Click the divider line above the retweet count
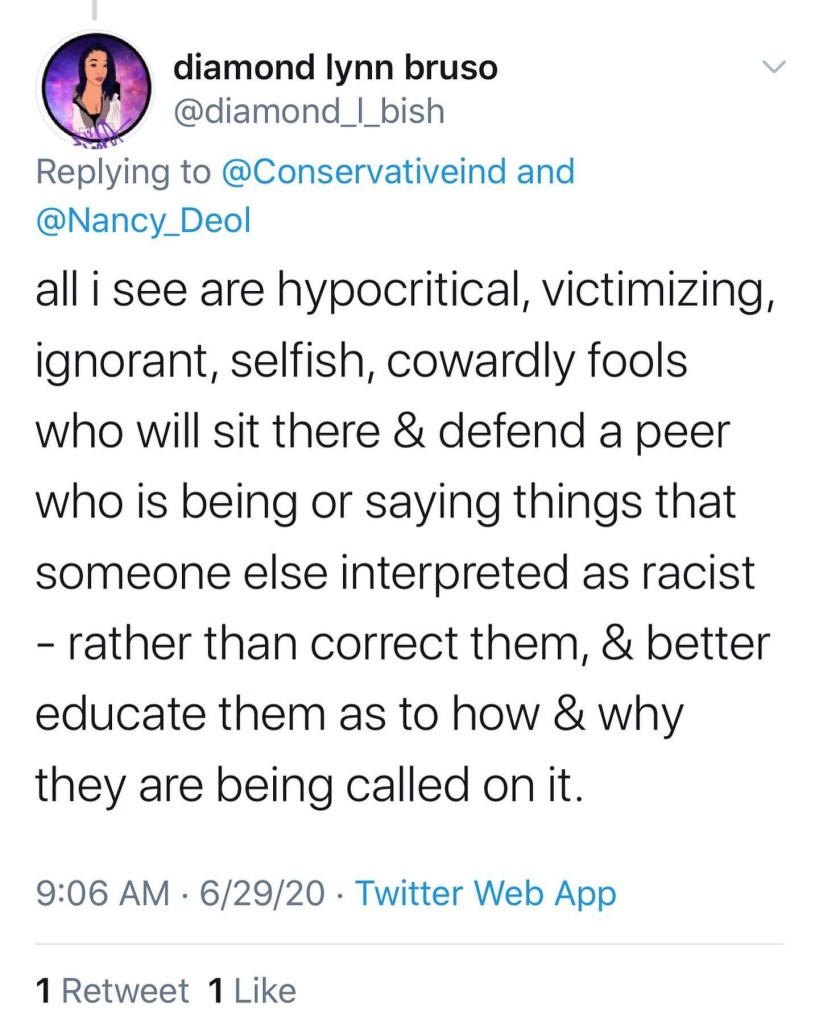This screenshot has width=819, height=1023. [409, 943]
